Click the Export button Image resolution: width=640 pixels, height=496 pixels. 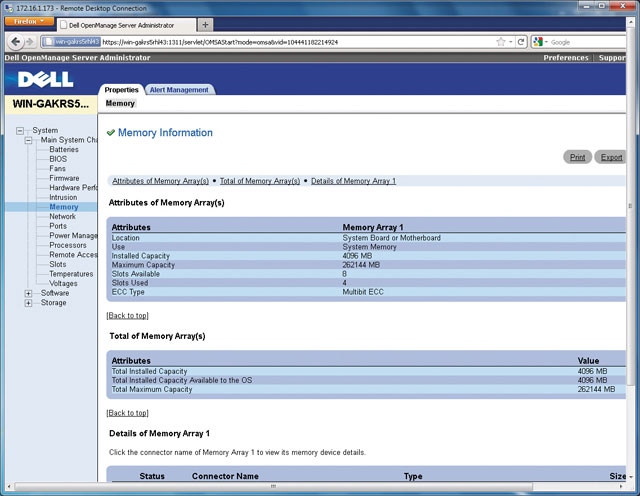[610, 157]
